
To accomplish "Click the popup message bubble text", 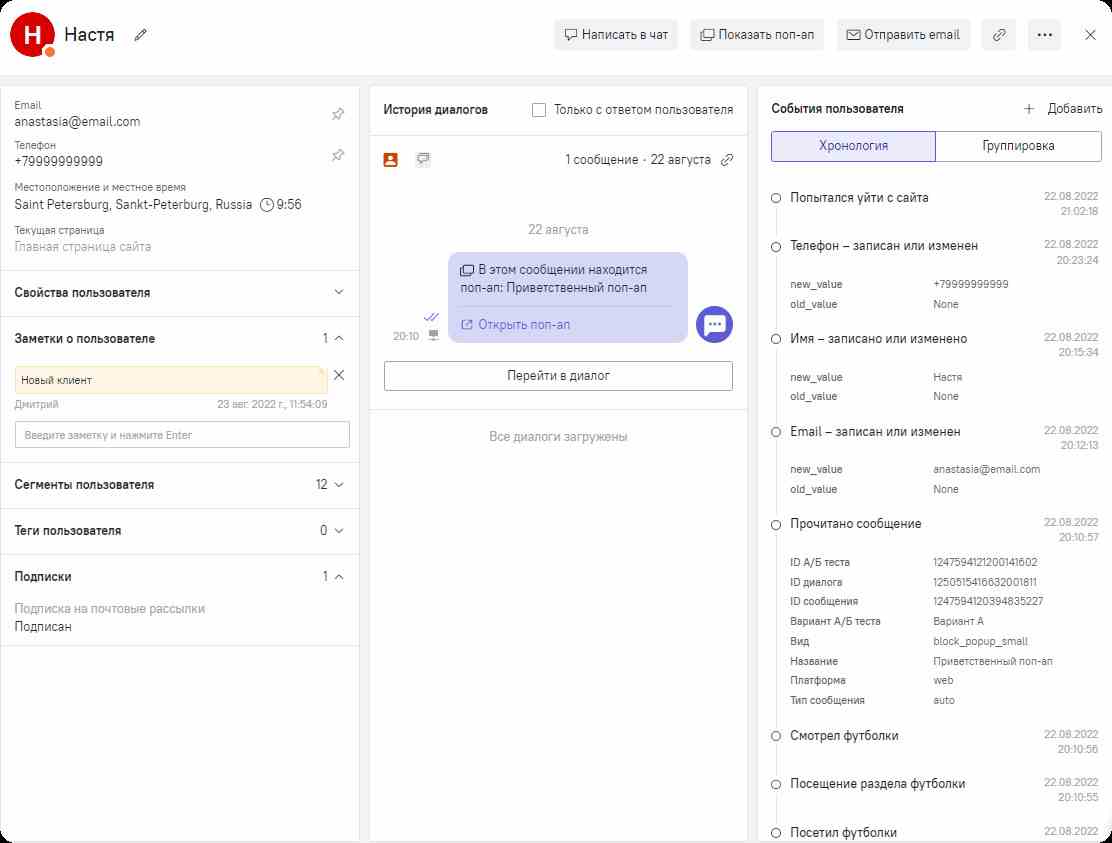I will pos(554,279).
